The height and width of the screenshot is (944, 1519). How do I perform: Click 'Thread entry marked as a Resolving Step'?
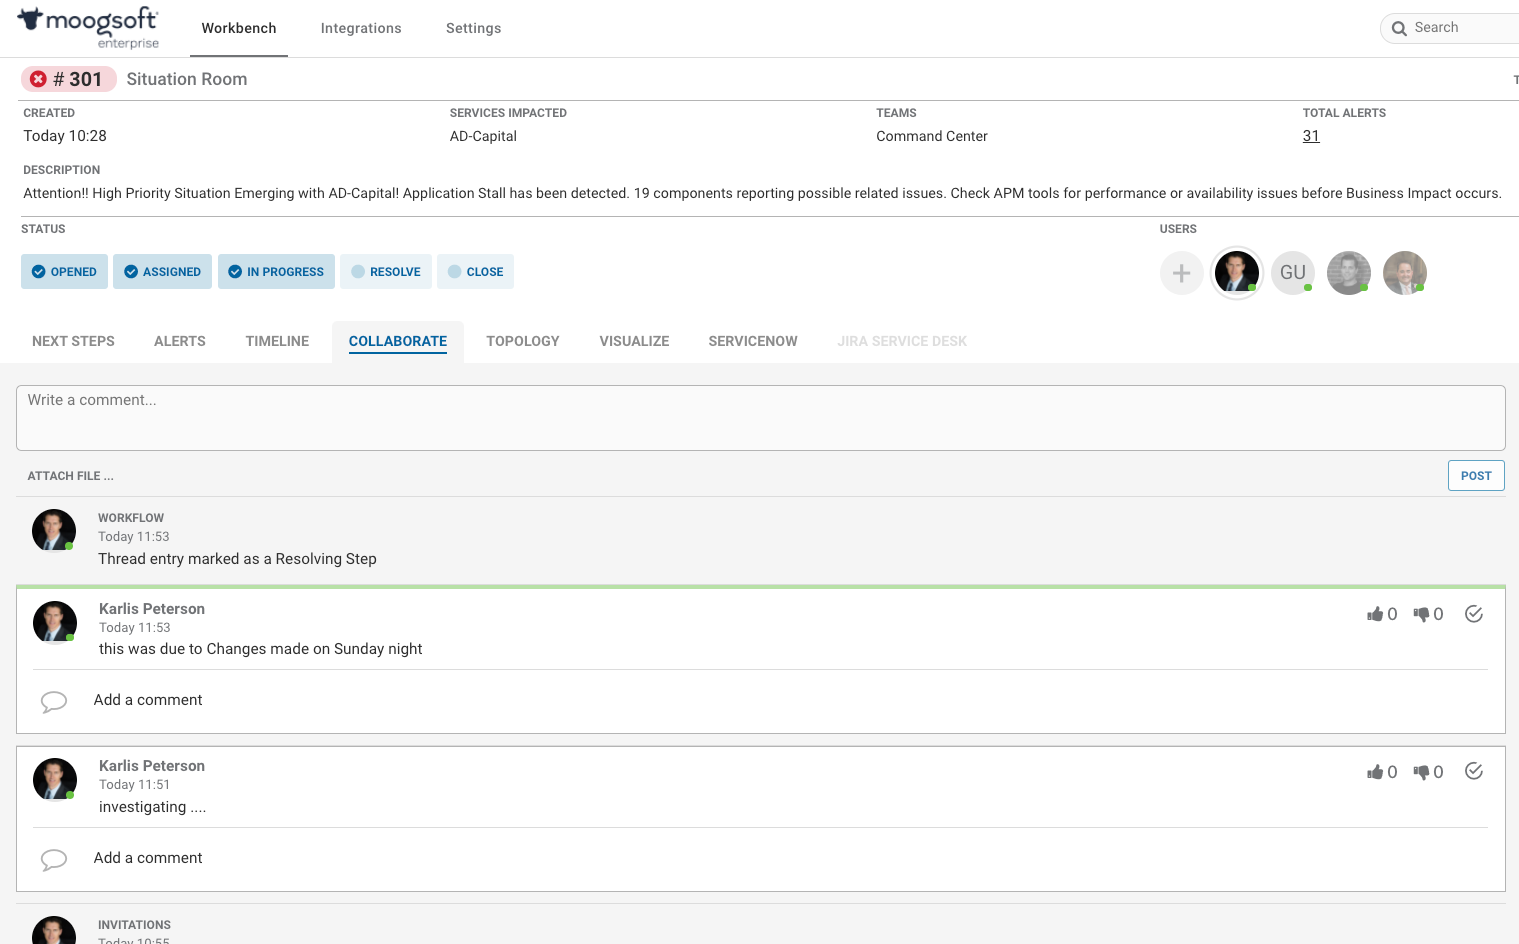pyautogui.click(x=237, y=559)
